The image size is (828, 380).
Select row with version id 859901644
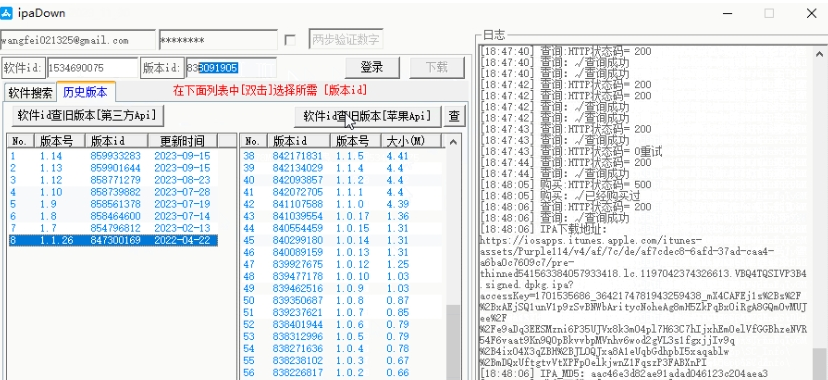(x=114, y=168)
